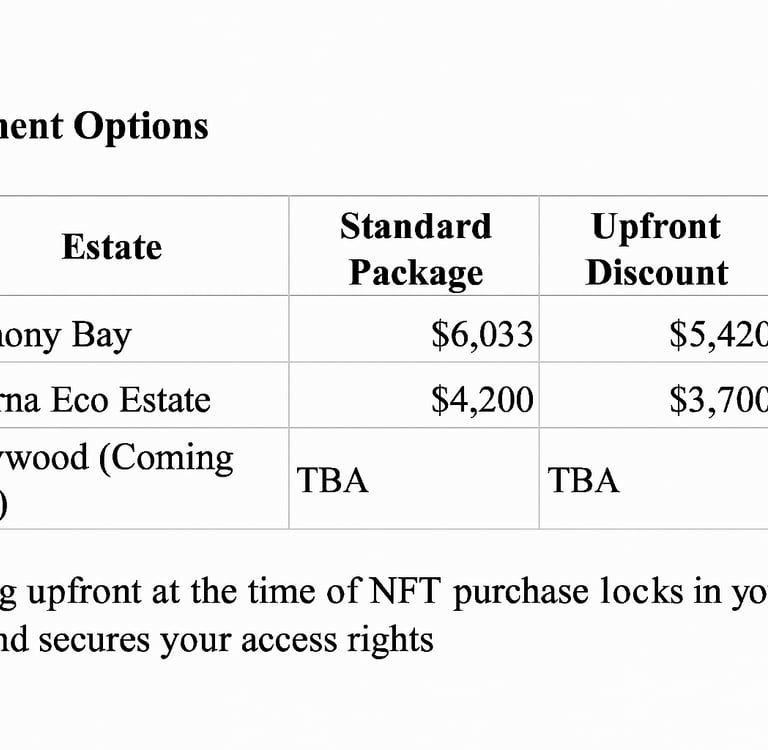This screenshot has width=768, height=750.
Task: Select the $3,700 price cell
Action: tap(718, 400)
